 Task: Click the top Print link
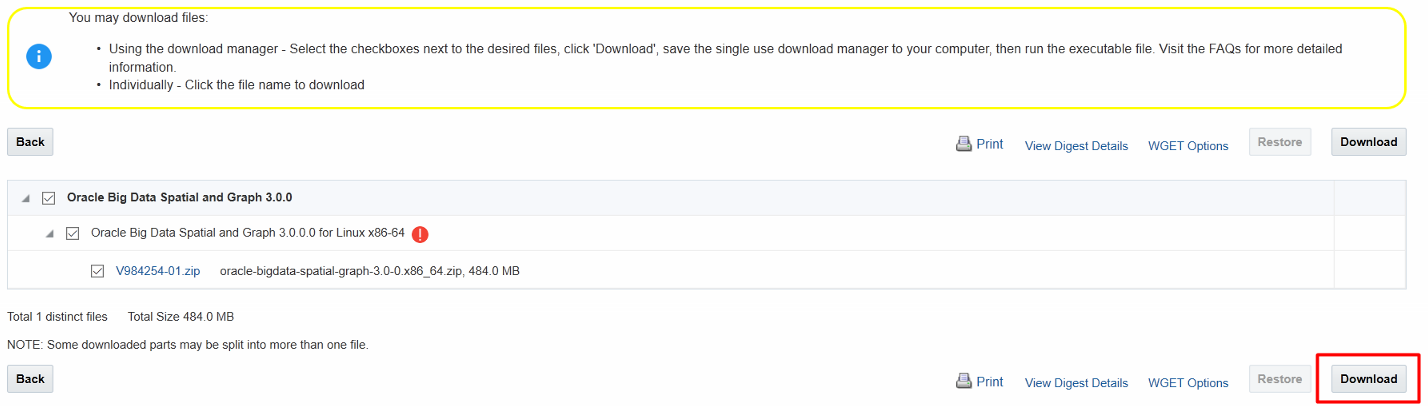(990, 144)
